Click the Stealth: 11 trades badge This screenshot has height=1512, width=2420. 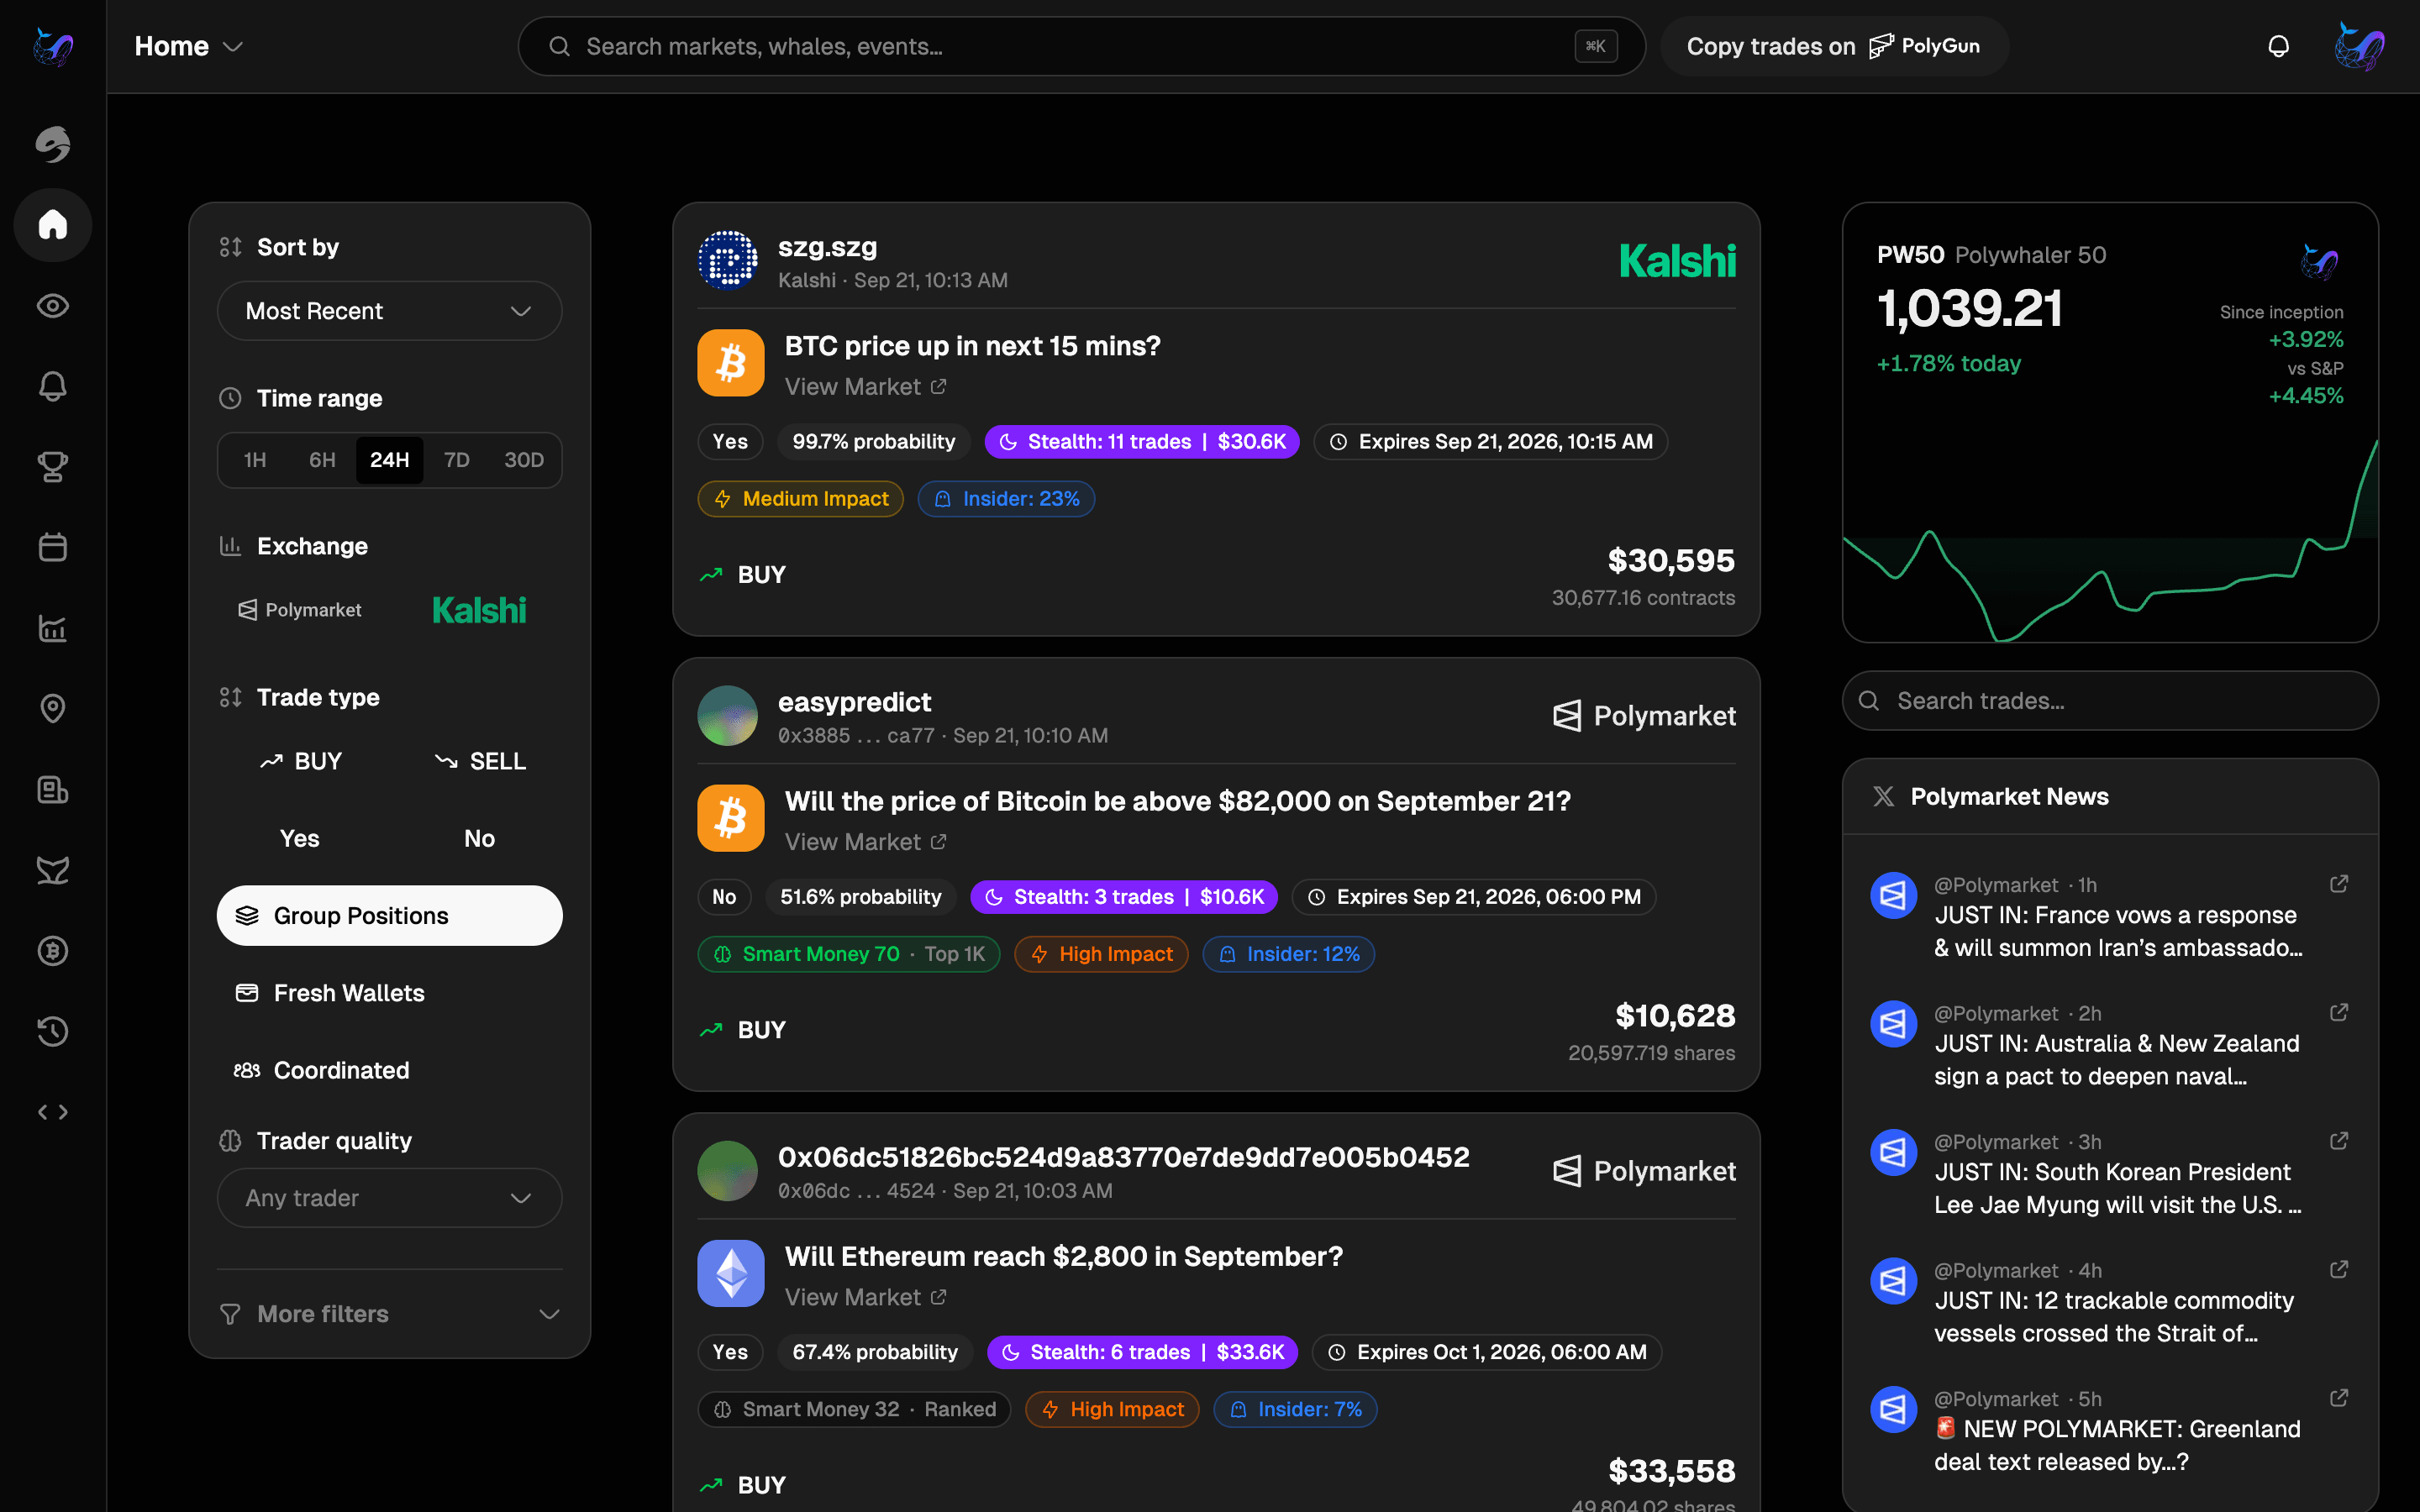coord(1142,442)
